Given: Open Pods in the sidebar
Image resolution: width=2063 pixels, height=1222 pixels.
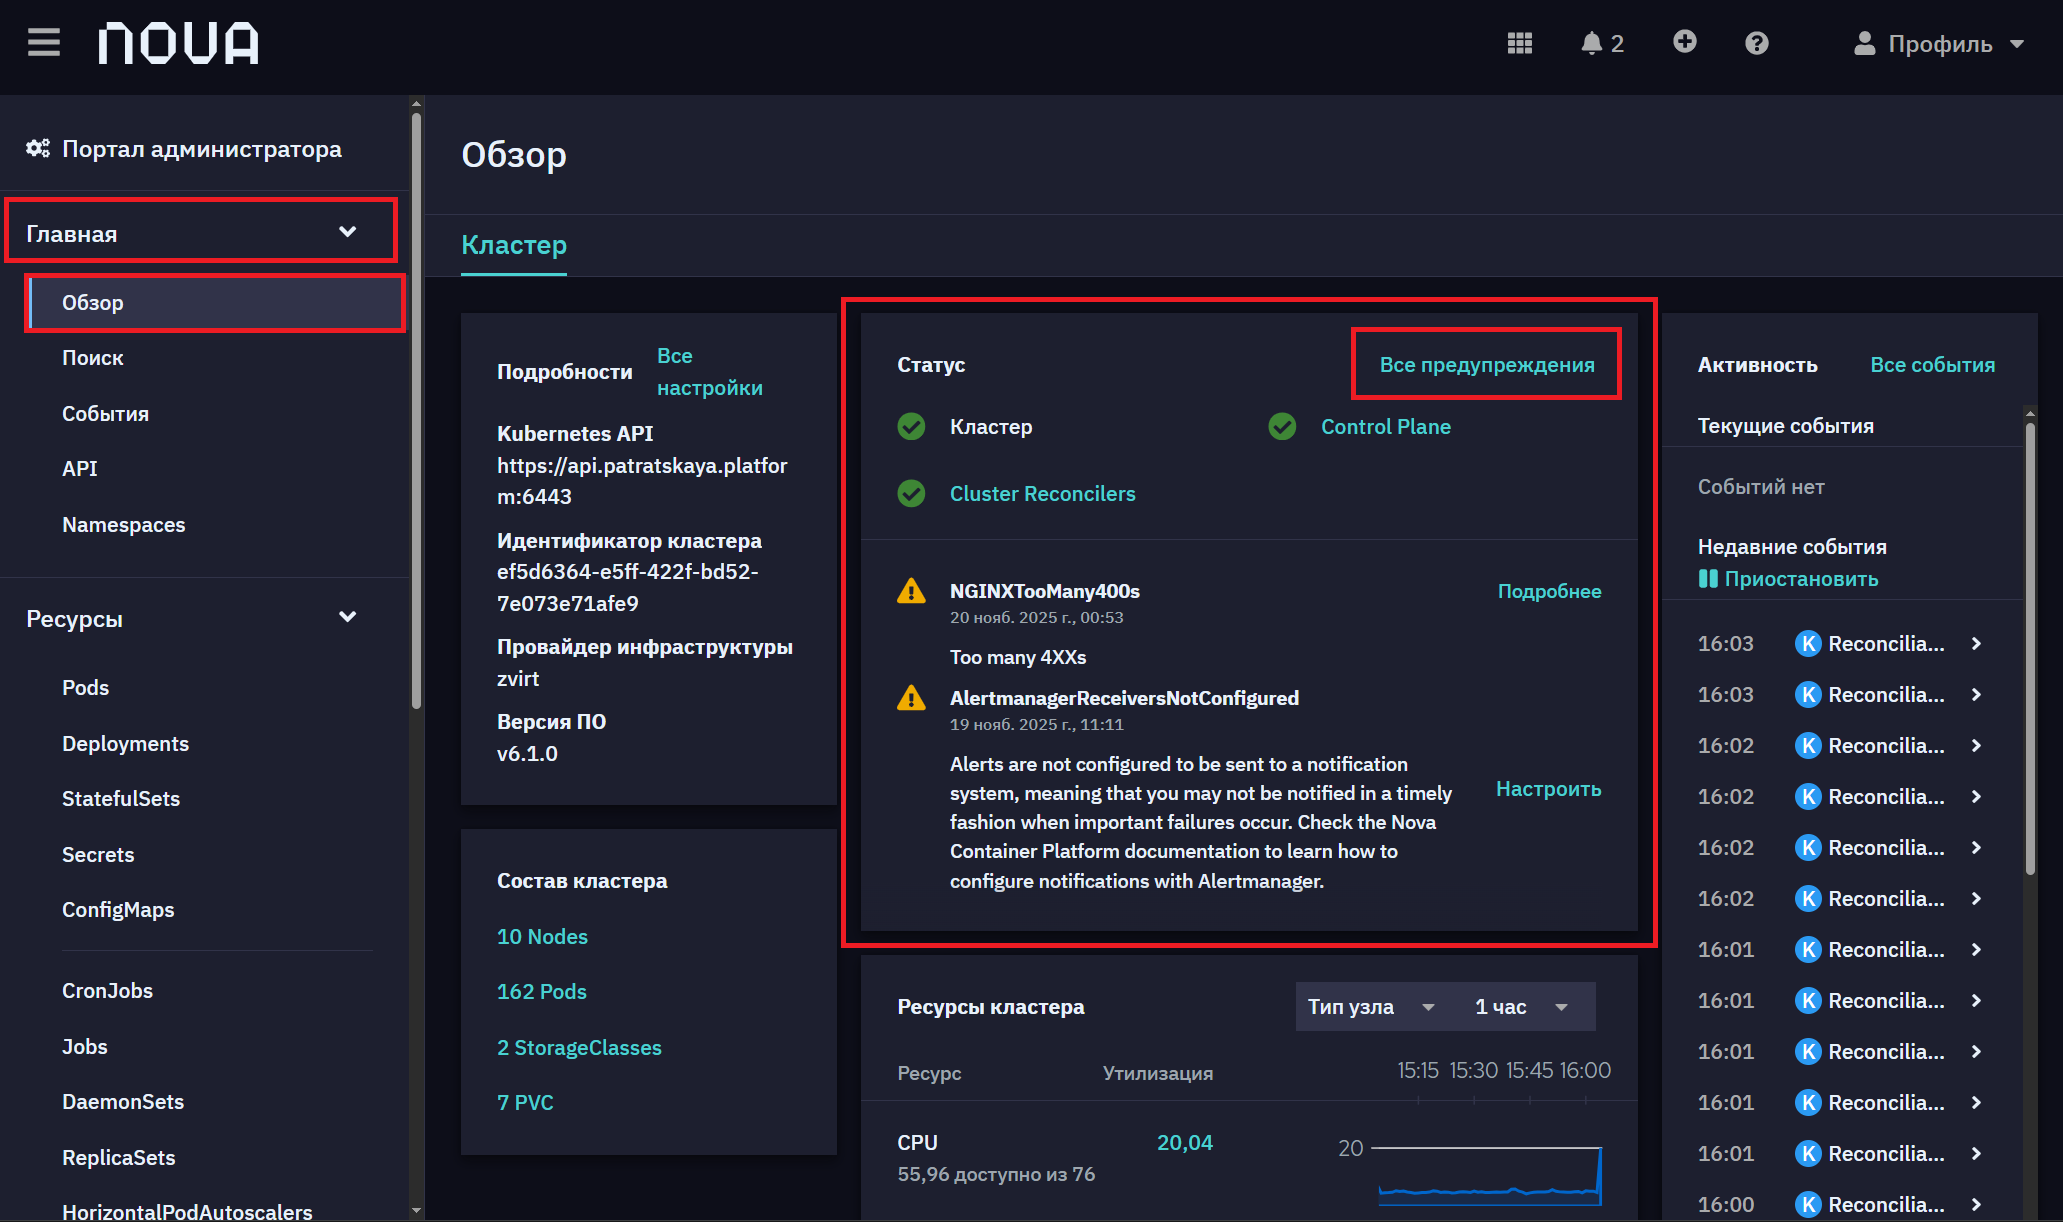Looking at the screenshot, I should [85, 688].
